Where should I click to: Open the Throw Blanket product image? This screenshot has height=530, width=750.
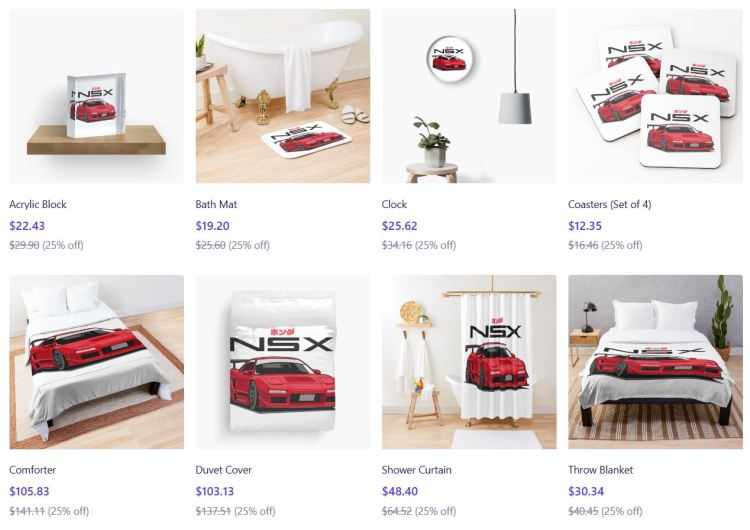pyautogui.click(x=655, y=362)
